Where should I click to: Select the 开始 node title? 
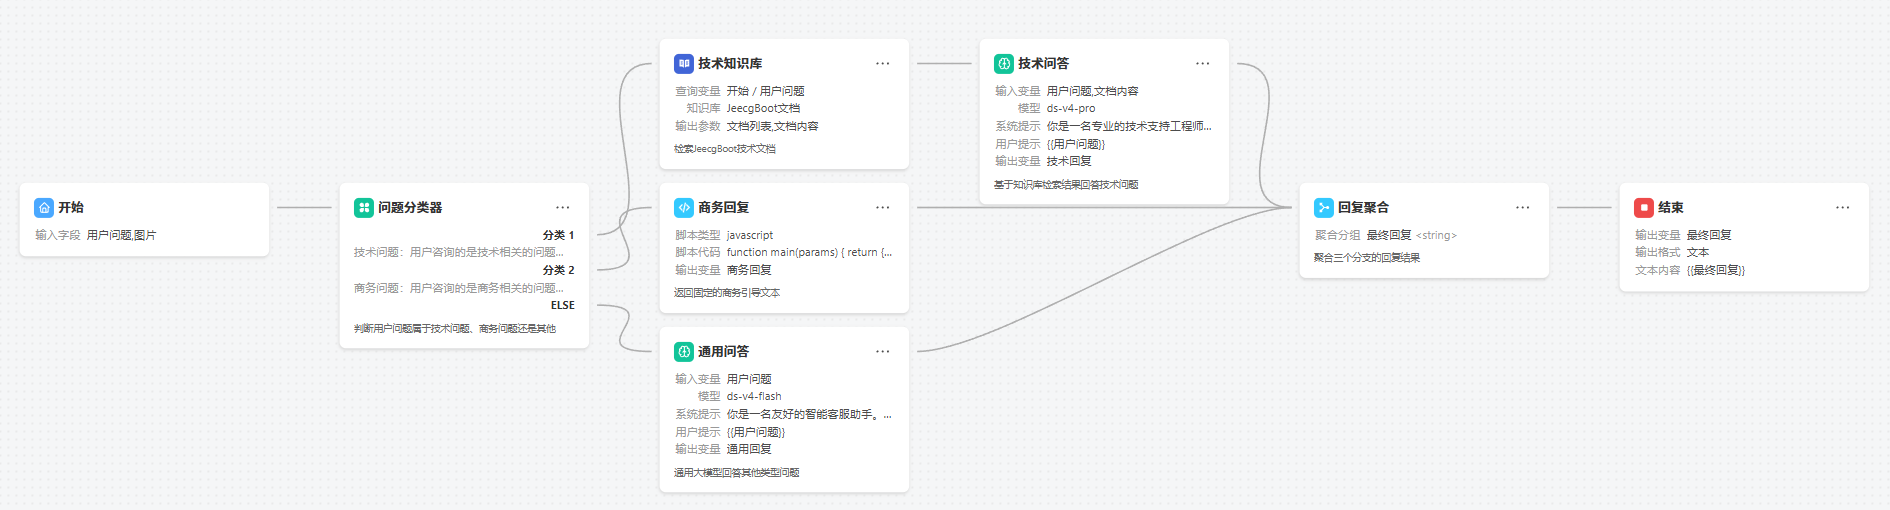point(71,207)
